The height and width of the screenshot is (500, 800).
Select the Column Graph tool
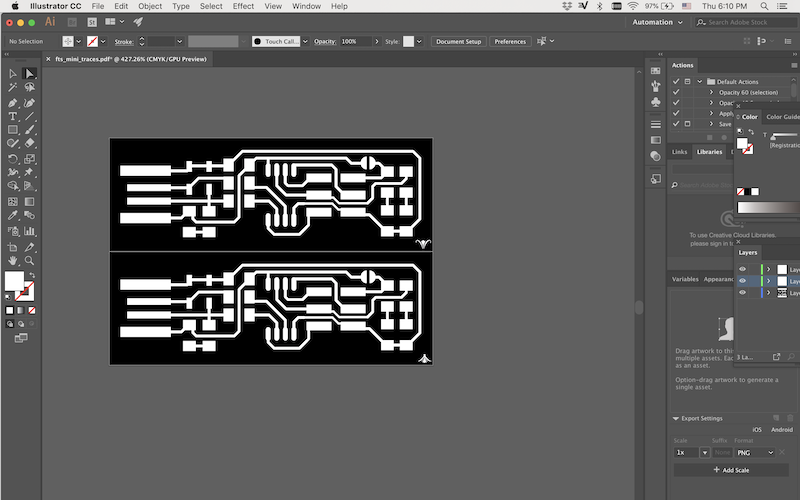[30, 231]
